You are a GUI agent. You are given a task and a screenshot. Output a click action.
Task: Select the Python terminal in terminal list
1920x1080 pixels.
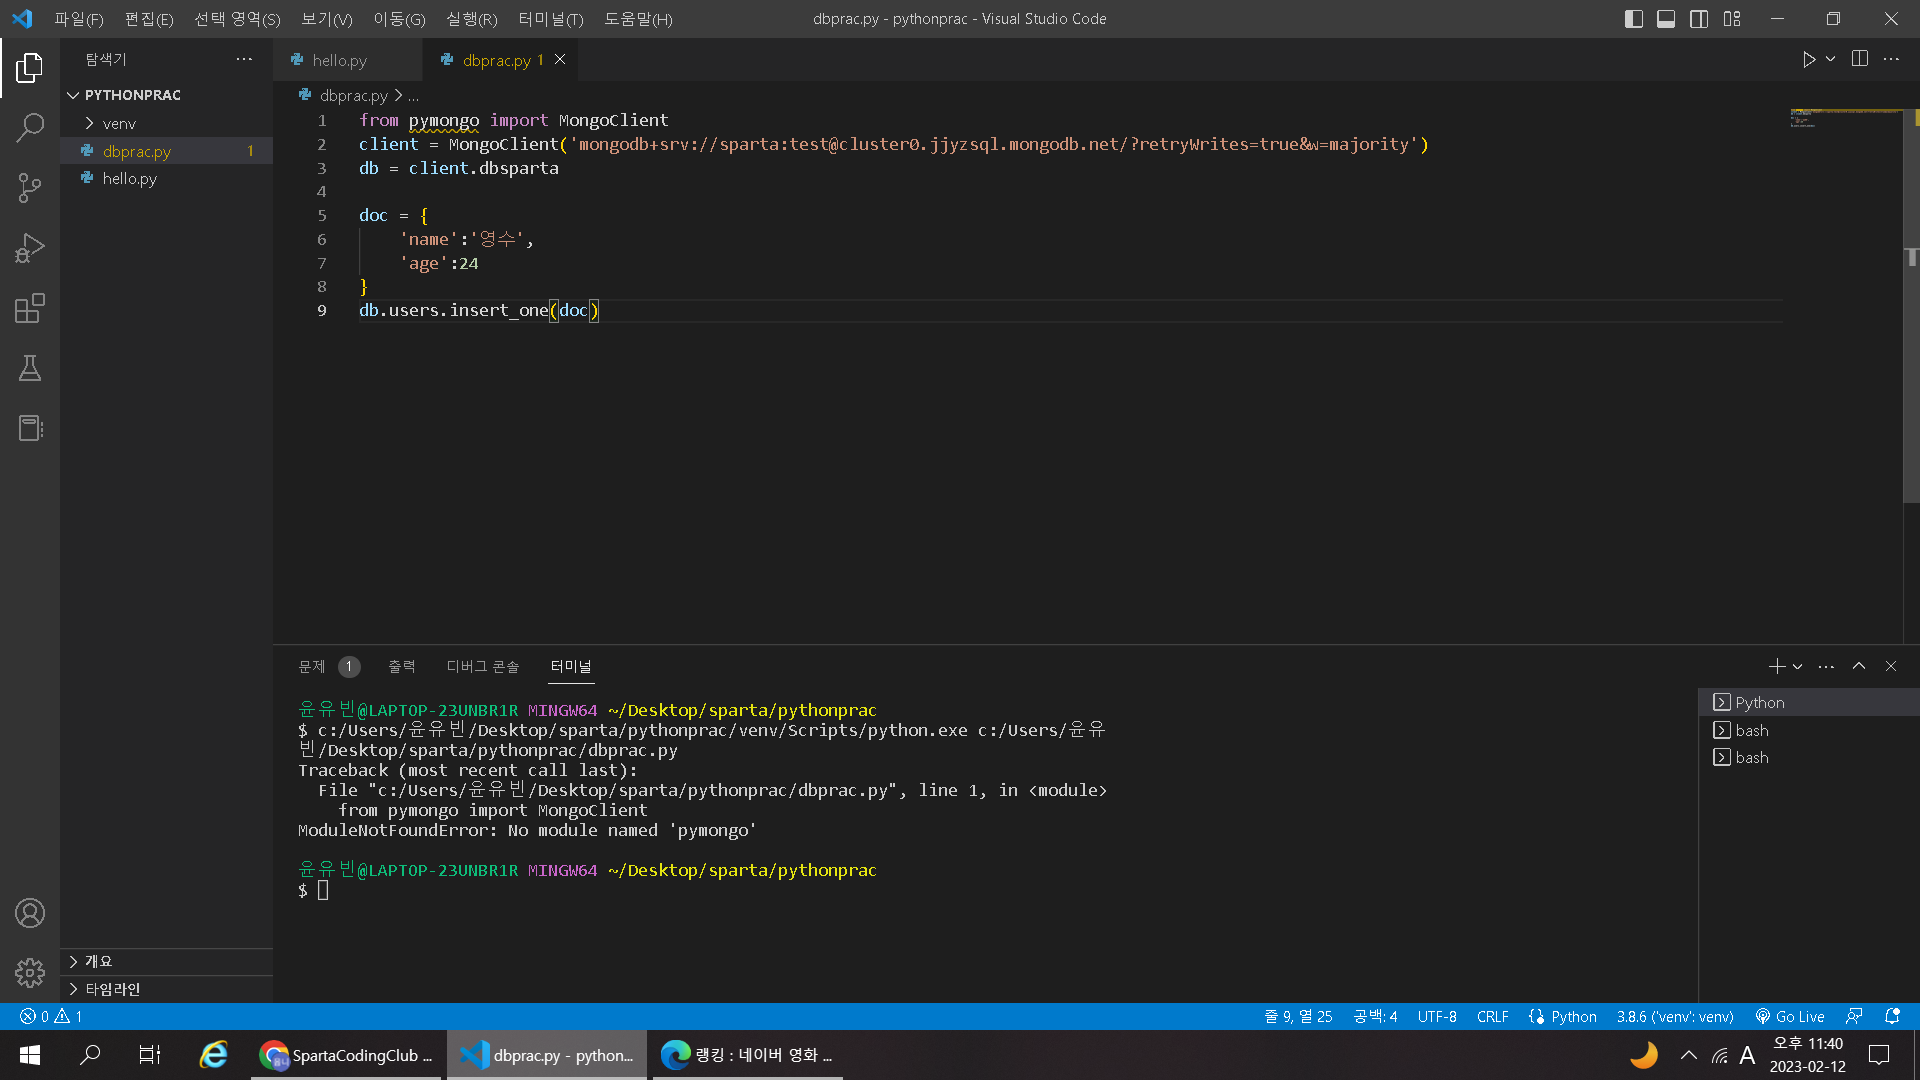click(1808, 703)
